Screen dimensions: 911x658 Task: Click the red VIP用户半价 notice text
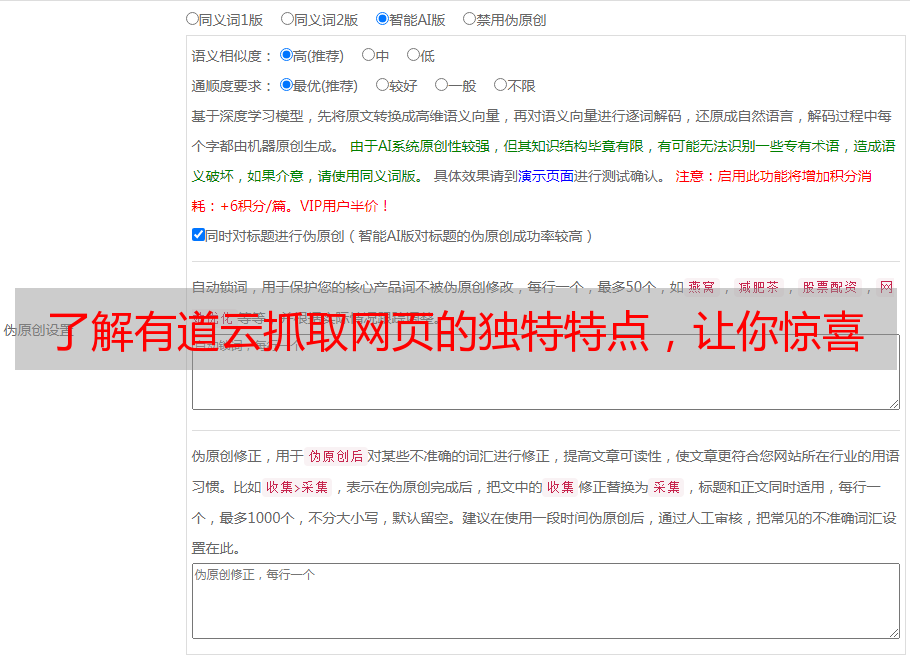point(345,206)
